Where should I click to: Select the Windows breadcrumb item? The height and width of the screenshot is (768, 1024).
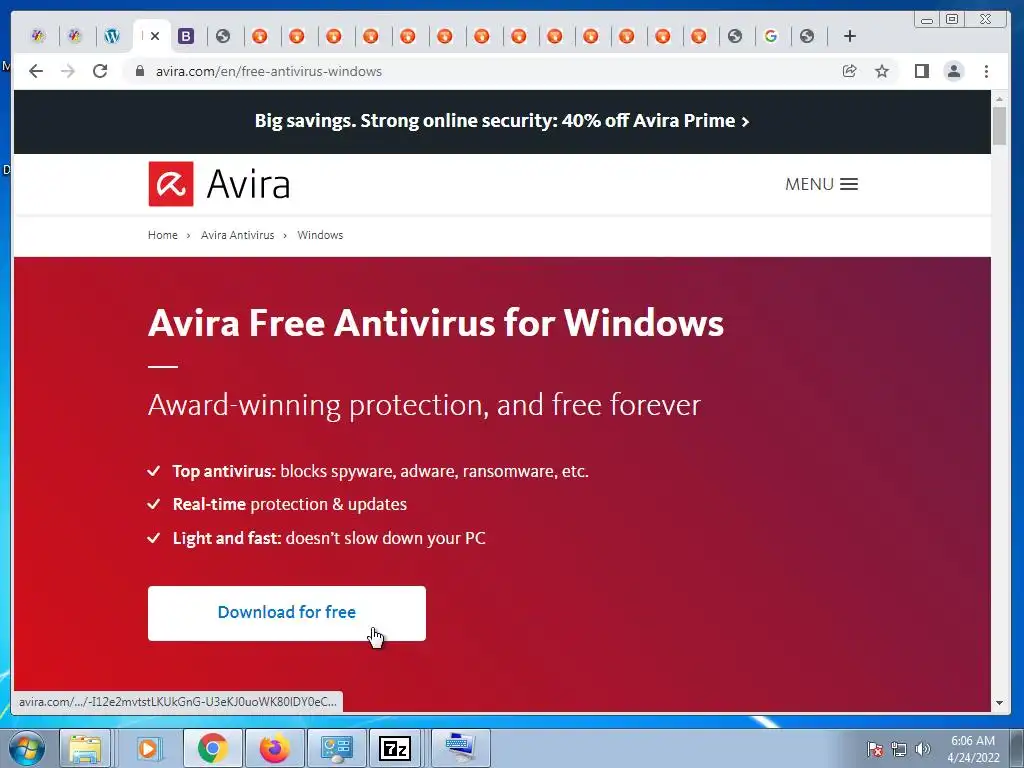[x=320, y=235]
